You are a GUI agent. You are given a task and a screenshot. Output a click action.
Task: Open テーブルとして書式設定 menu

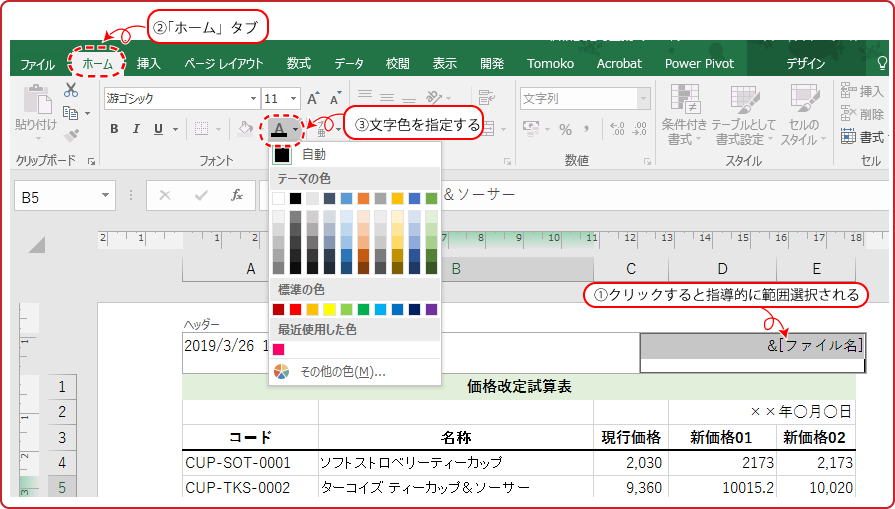point(744,114)
